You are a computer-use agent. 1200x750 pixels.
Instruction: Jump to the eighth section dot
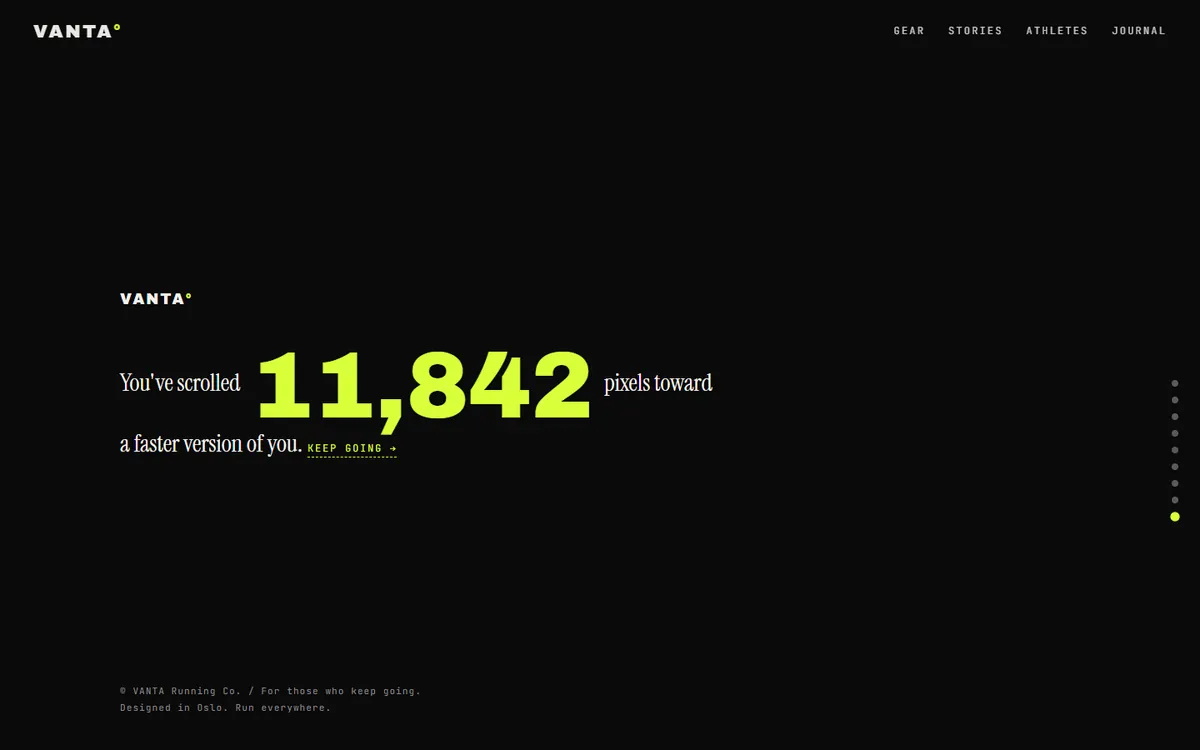click(1175, 500)
